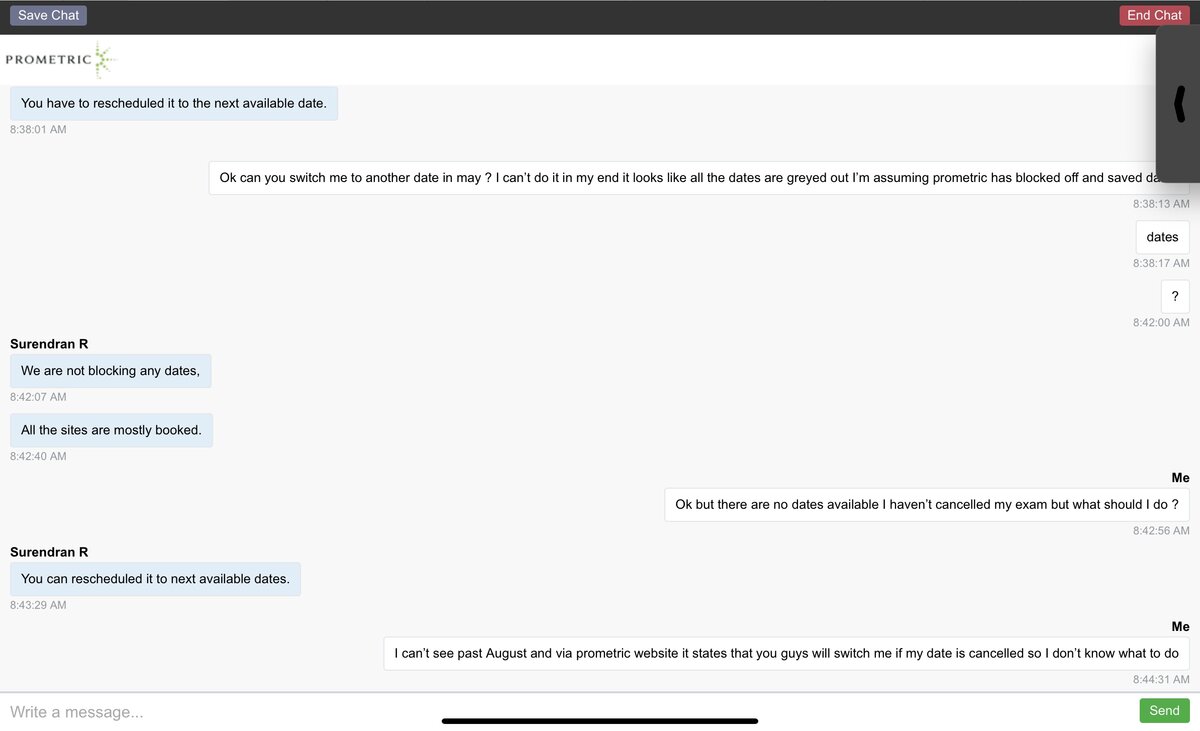Click the "?" message bubble
Viewport: 1200px width, 731px height.
click(x=1175, y=296)
